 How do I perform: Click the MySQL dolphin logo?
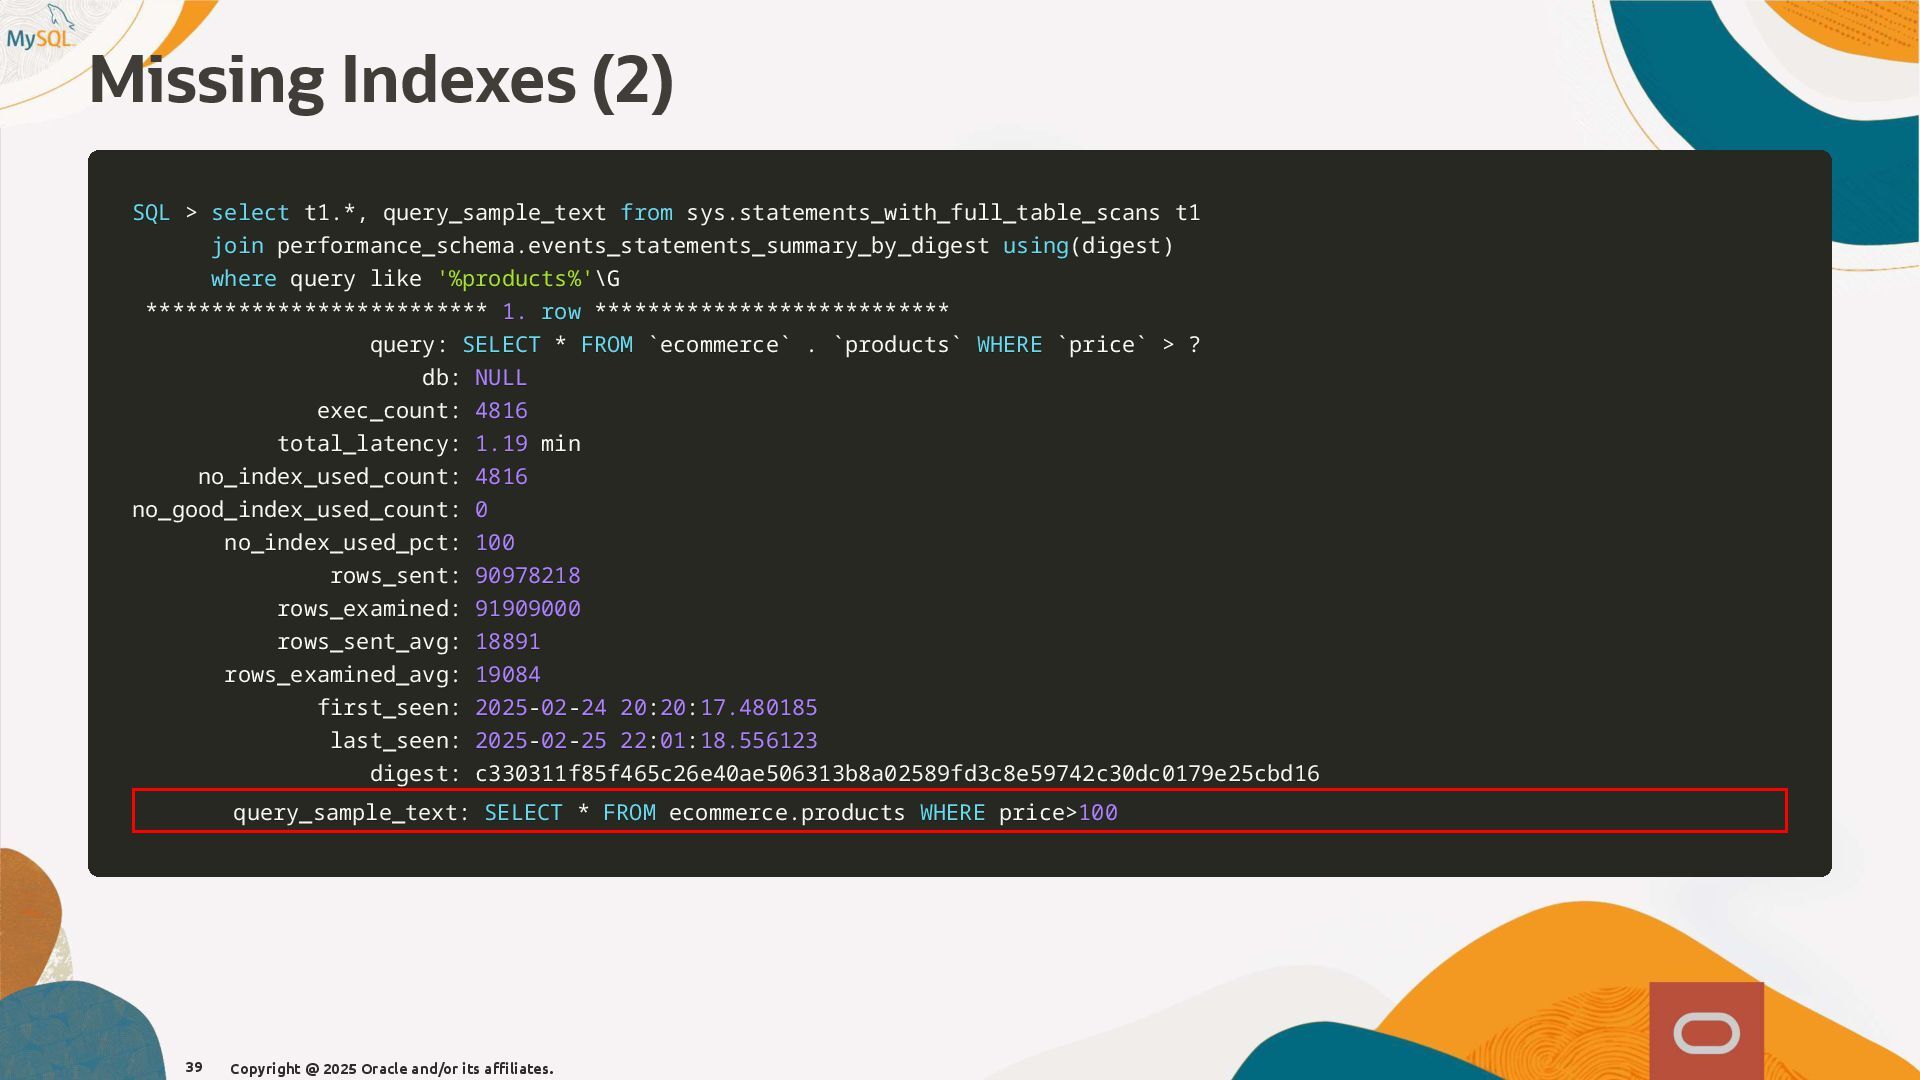click(x=40, y=28)
